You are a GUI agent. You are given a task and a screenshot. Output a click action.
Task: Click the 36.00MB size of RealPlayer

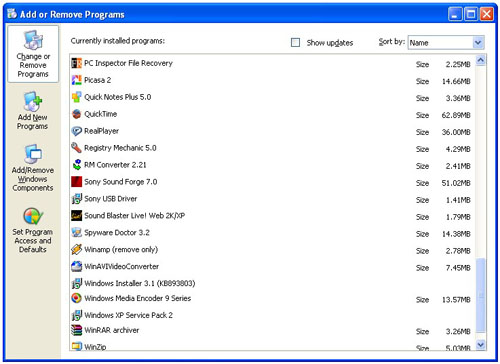456,132
